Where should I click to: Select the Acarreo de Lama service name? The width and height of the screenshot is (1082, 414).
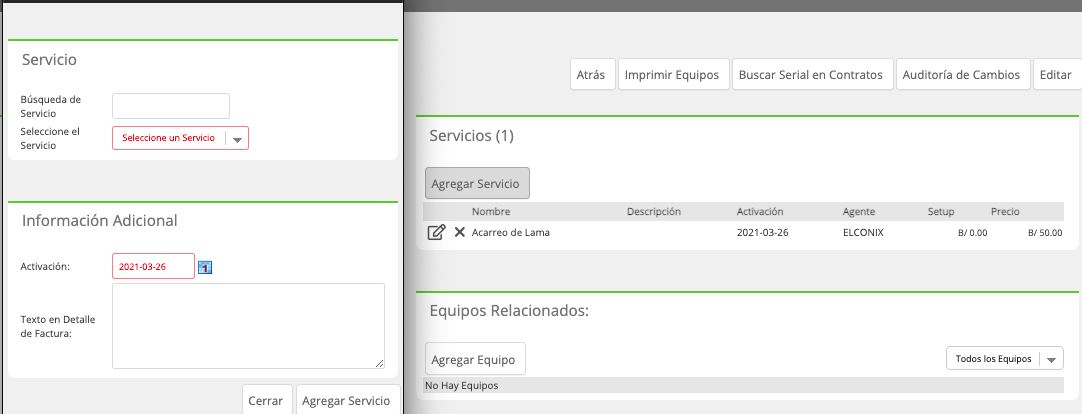[511, 233]
